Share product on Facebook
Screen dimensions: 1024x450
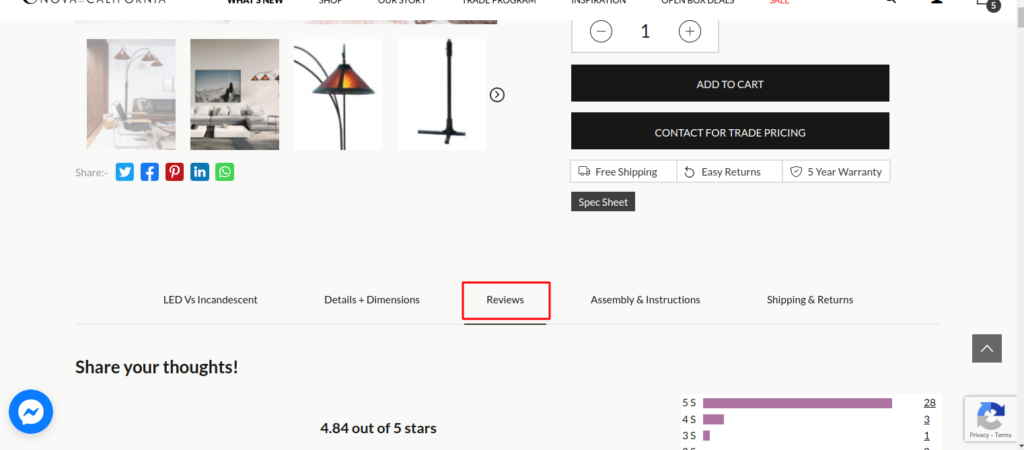pos(150,172)
